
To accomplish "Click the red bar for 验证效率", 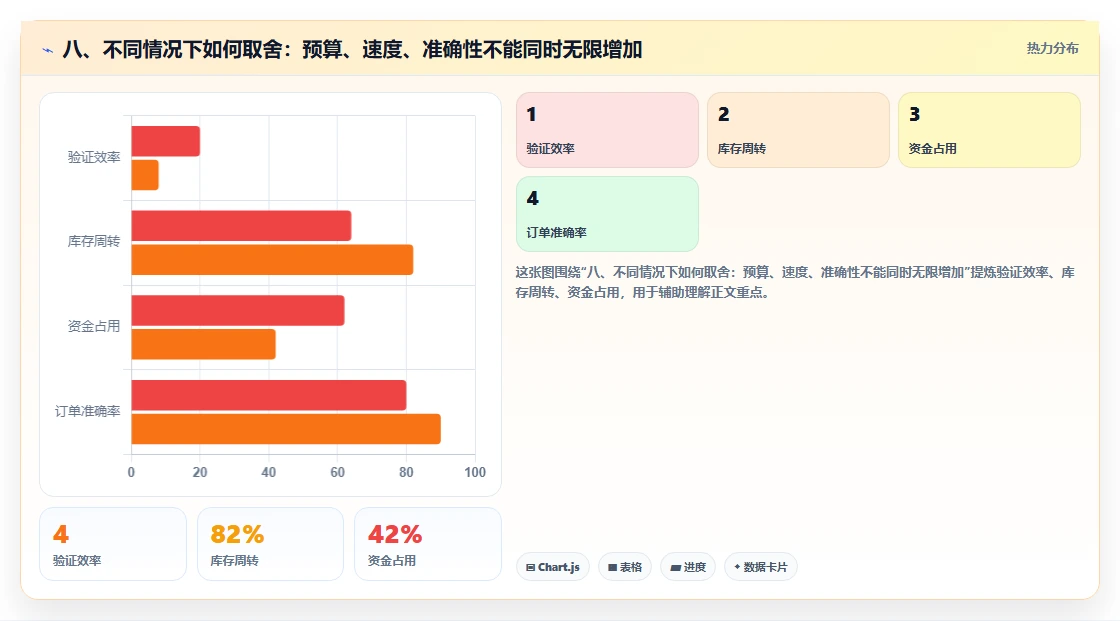I will (166, 141).
